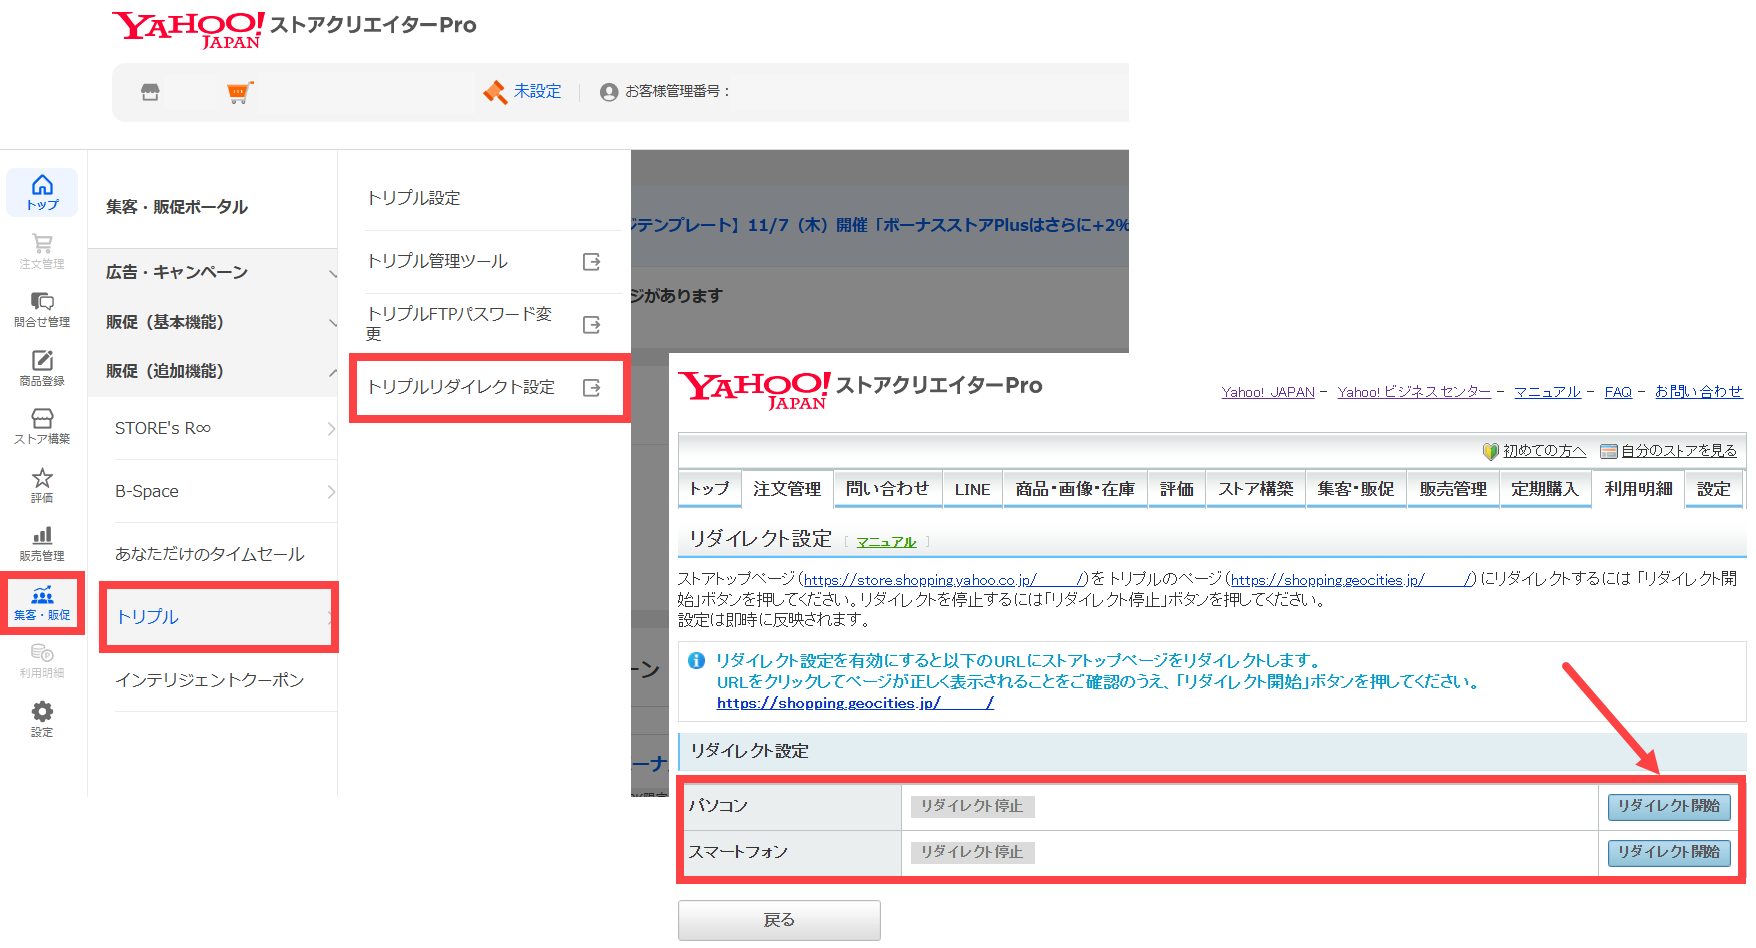Viewport: 1756px width, 948px height.
Task: Expand the 広告・キャンペーン menu section
Action: point(212,272)
